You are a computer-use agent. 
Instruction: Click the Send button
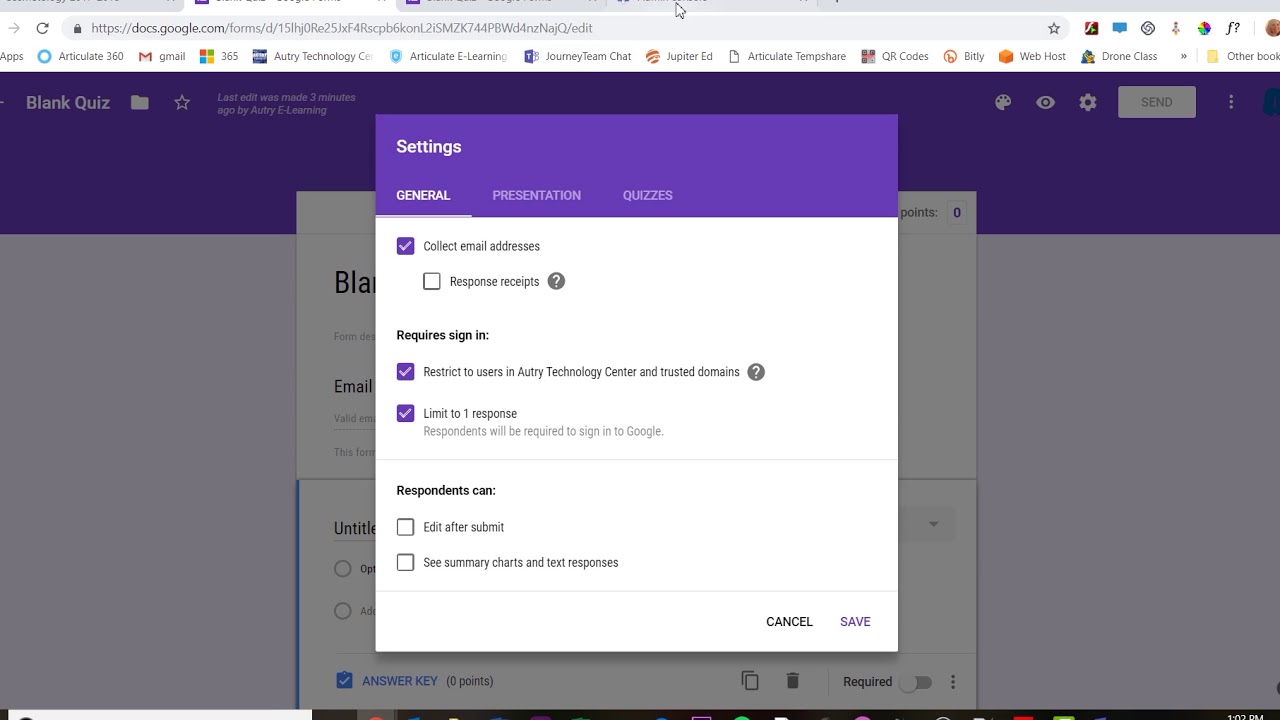point(1156,102)
